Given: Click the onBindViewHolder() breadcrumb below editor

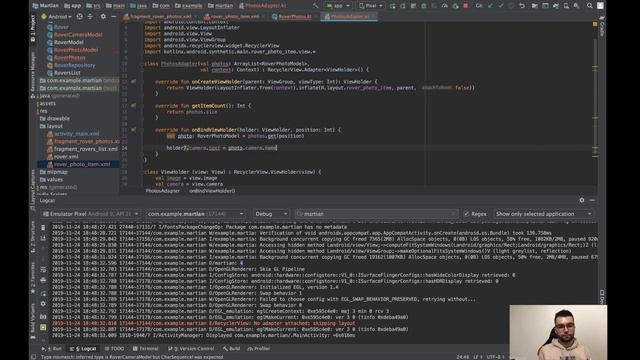Looking at the screenshot, I should [212, 191].
